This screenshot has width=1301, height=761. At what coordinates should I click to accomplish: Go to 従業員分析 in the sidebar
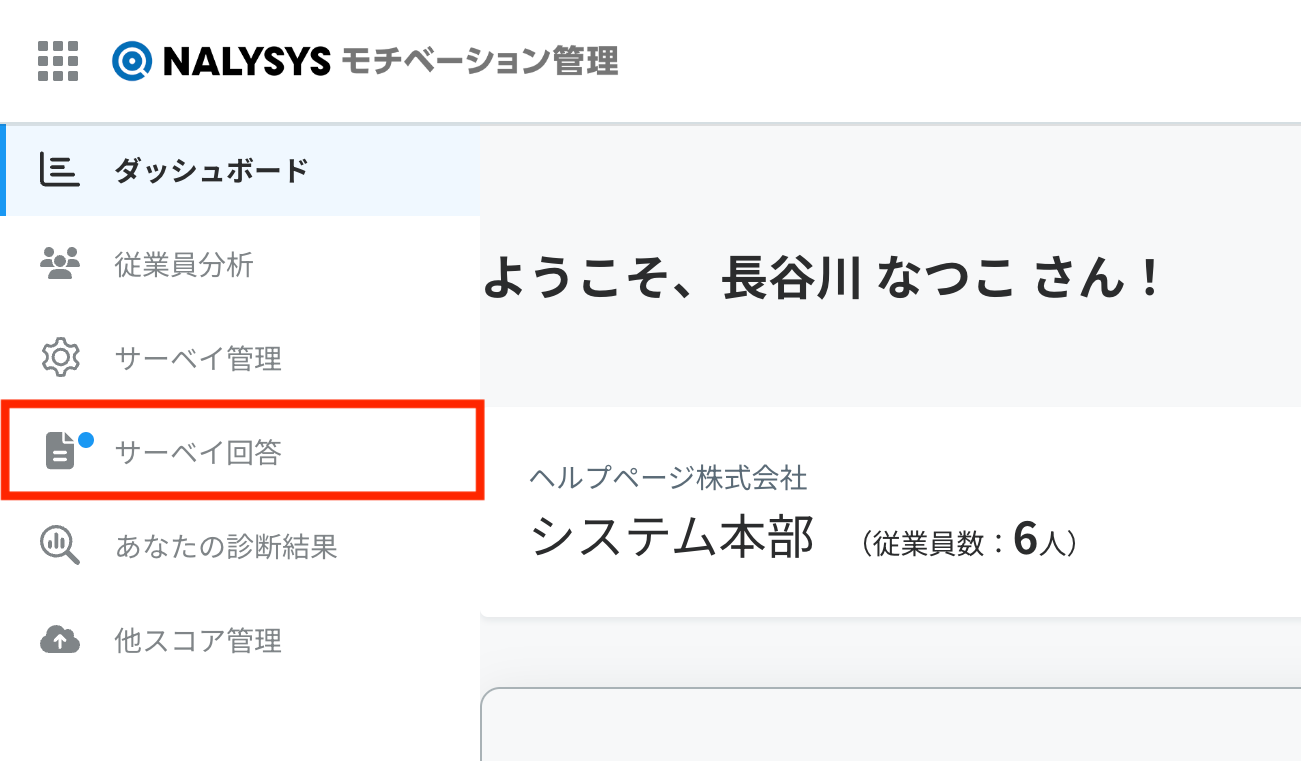240,265
